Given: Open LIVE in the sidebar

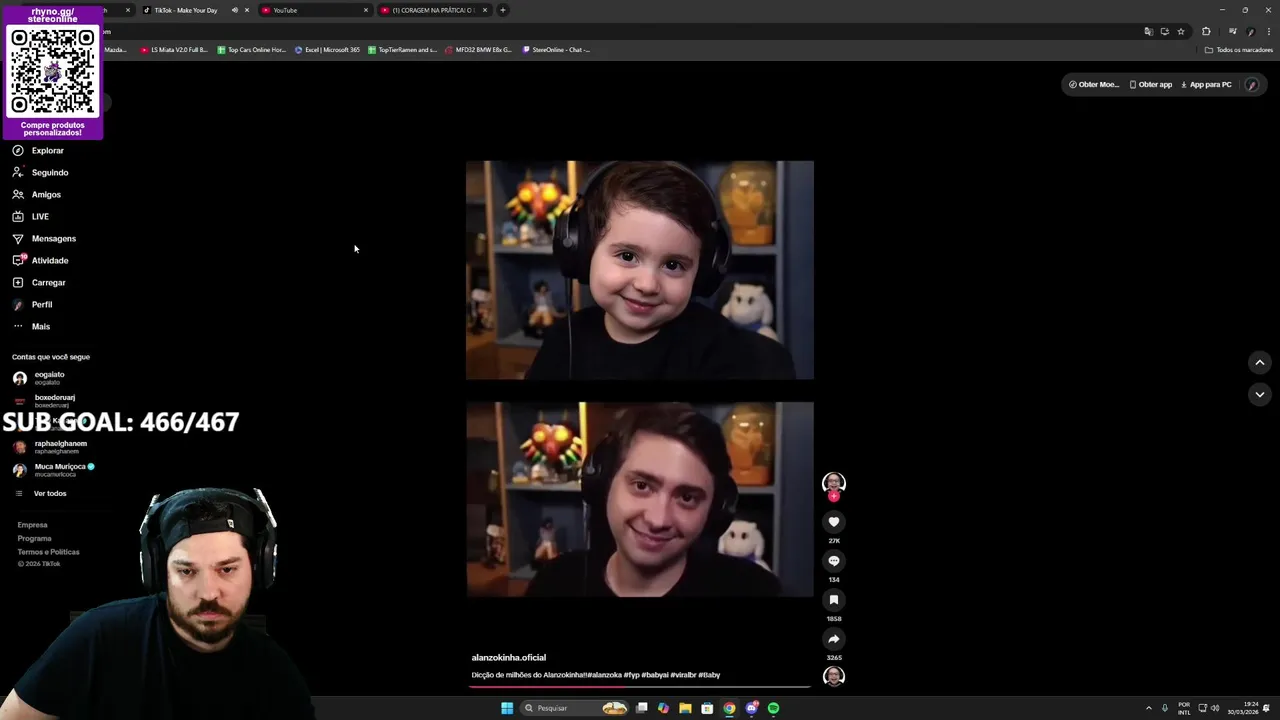Looking at the screenshot, I should (31, 217).
